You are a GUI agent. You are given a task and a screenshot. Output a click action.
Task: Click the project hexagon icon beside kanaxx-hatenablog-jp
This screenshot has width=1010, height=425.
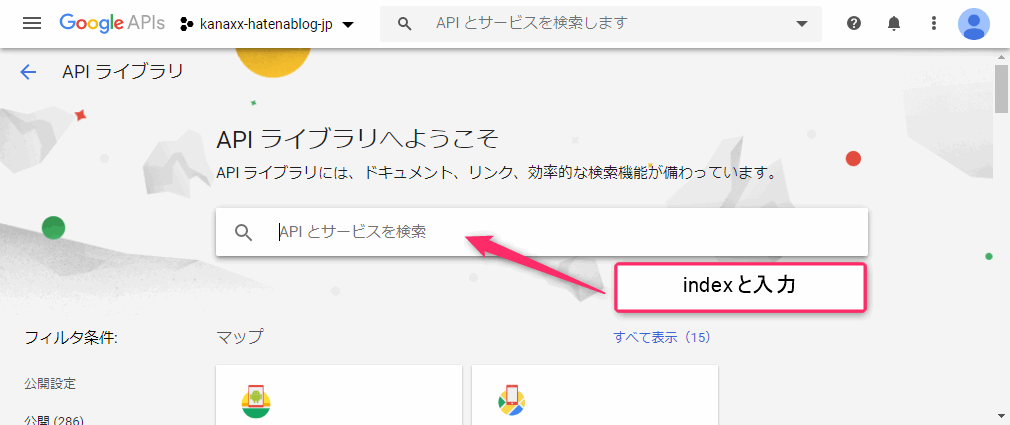[187, 25]
